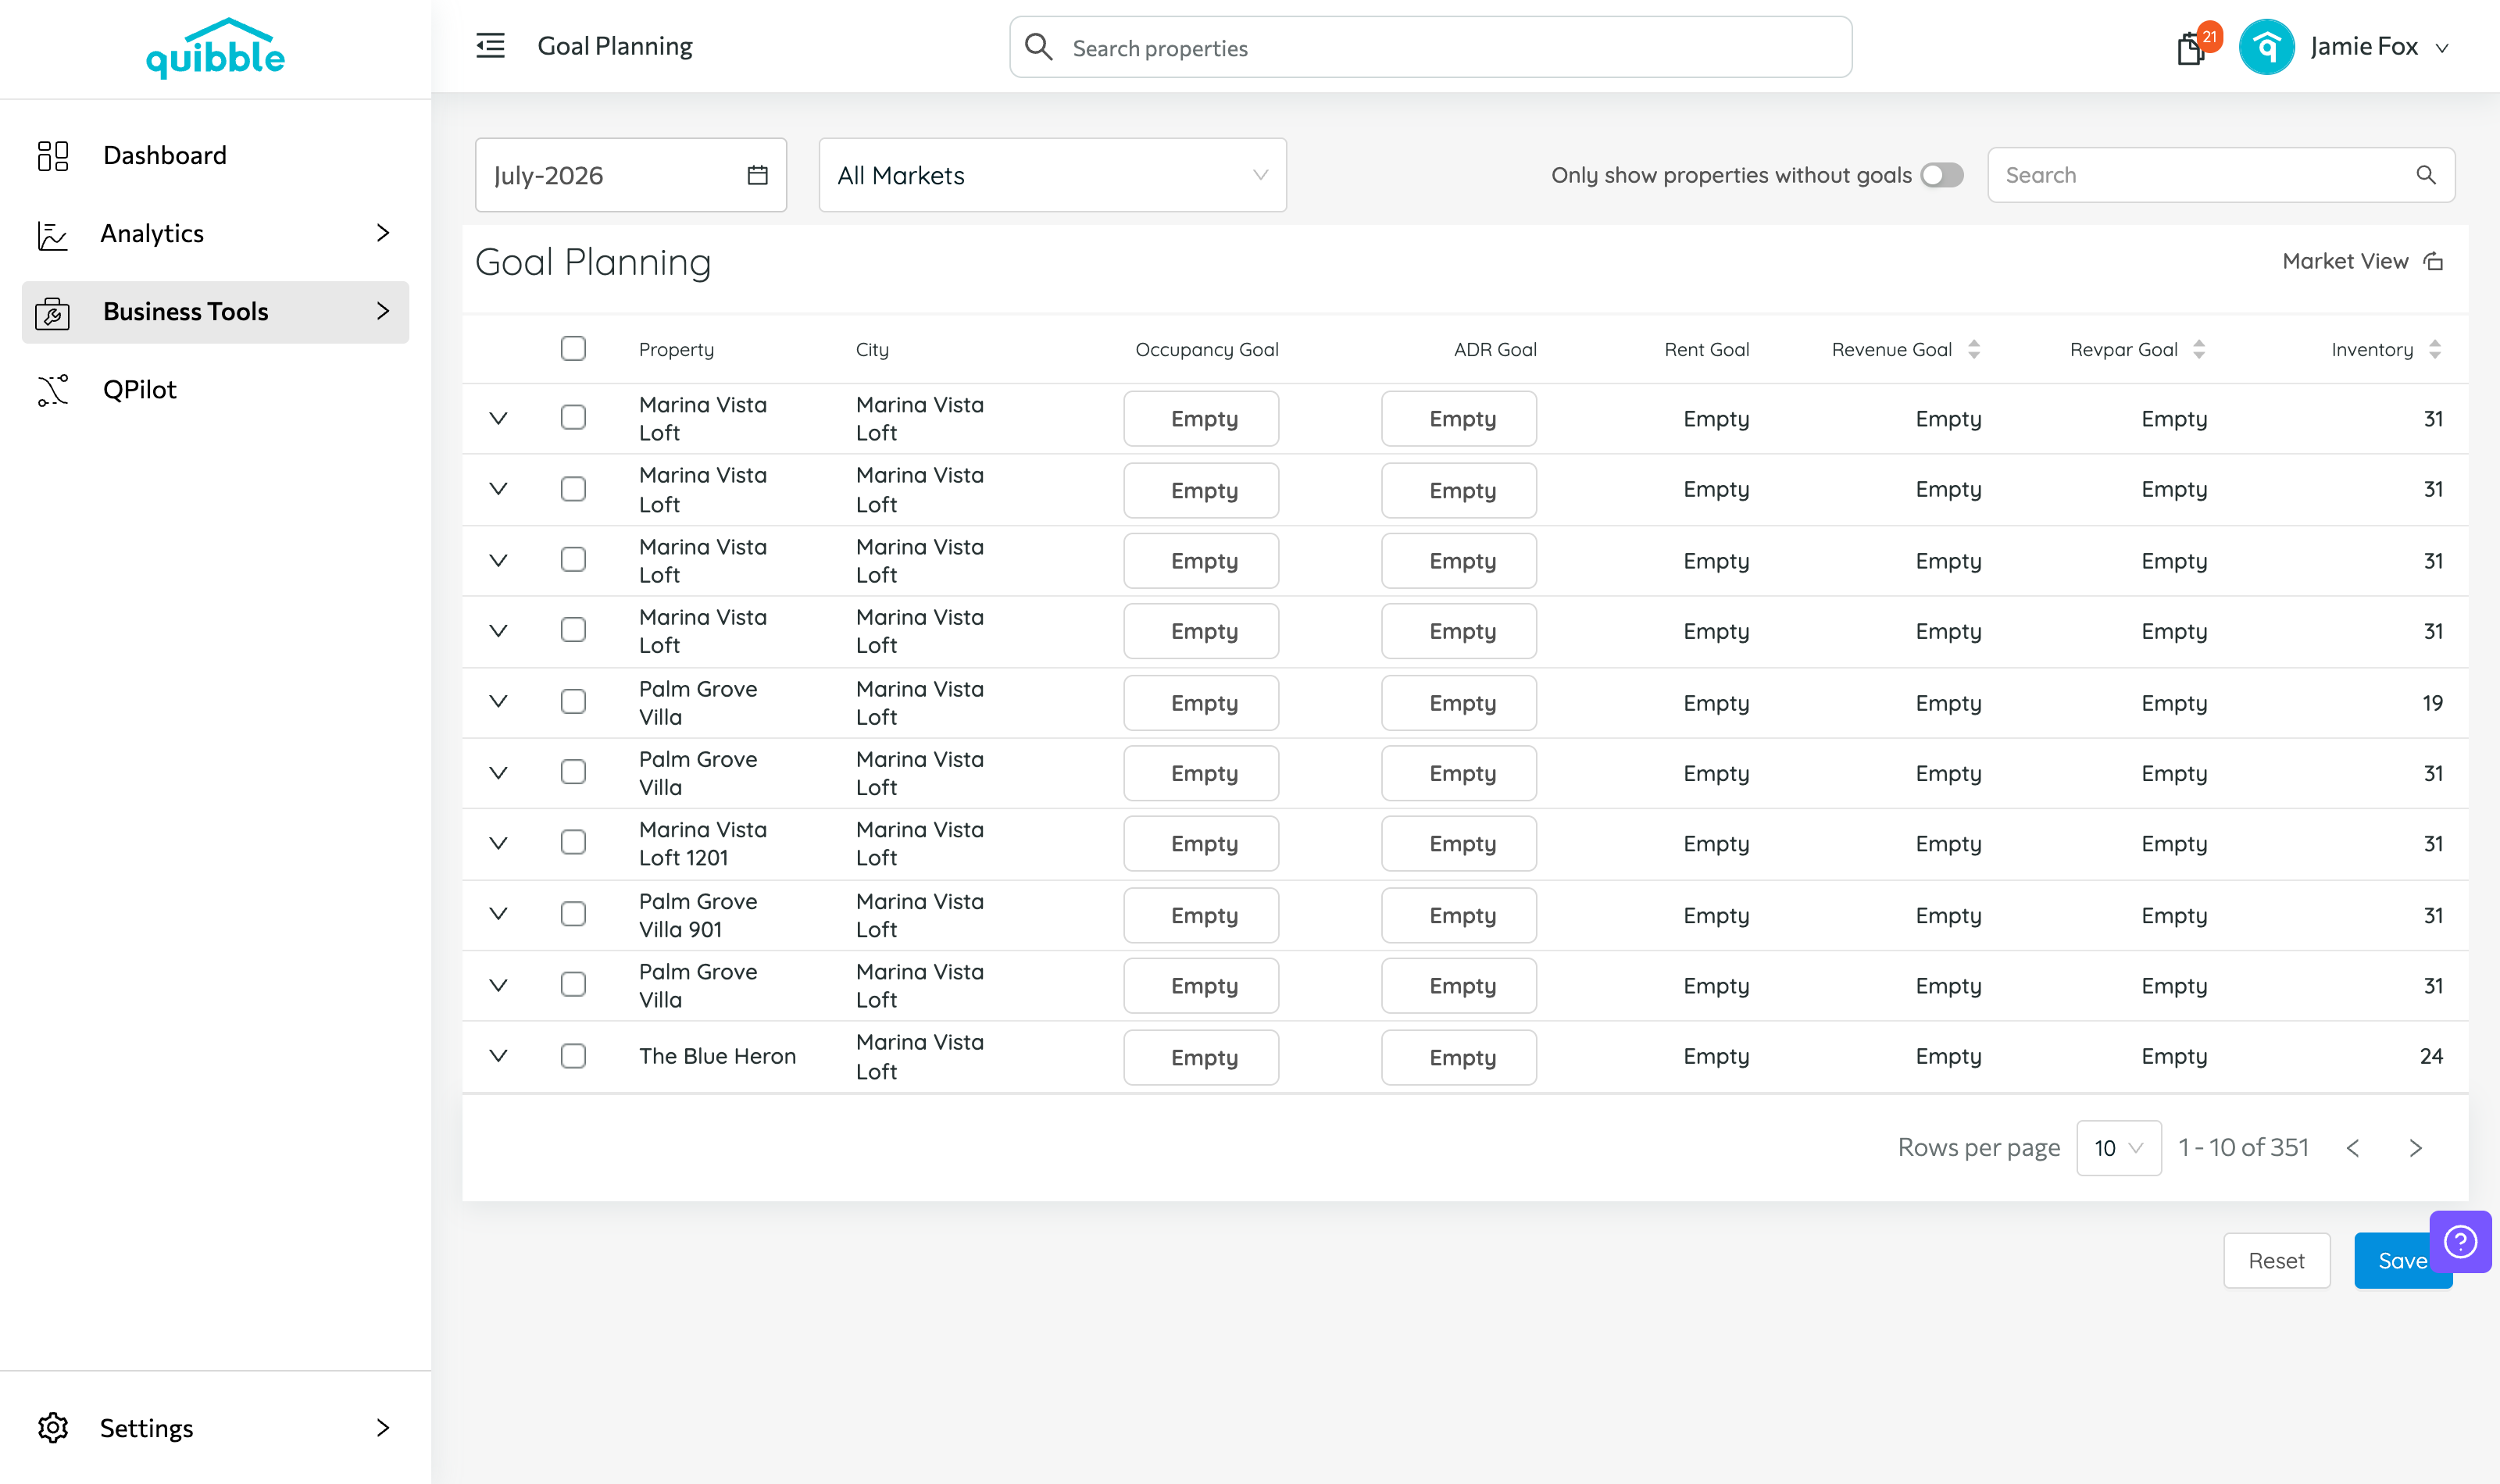2500x1484 pixels.
Task: Check the first Marina Vista Loft row checkbox
Action: click(x=573, y=417)
